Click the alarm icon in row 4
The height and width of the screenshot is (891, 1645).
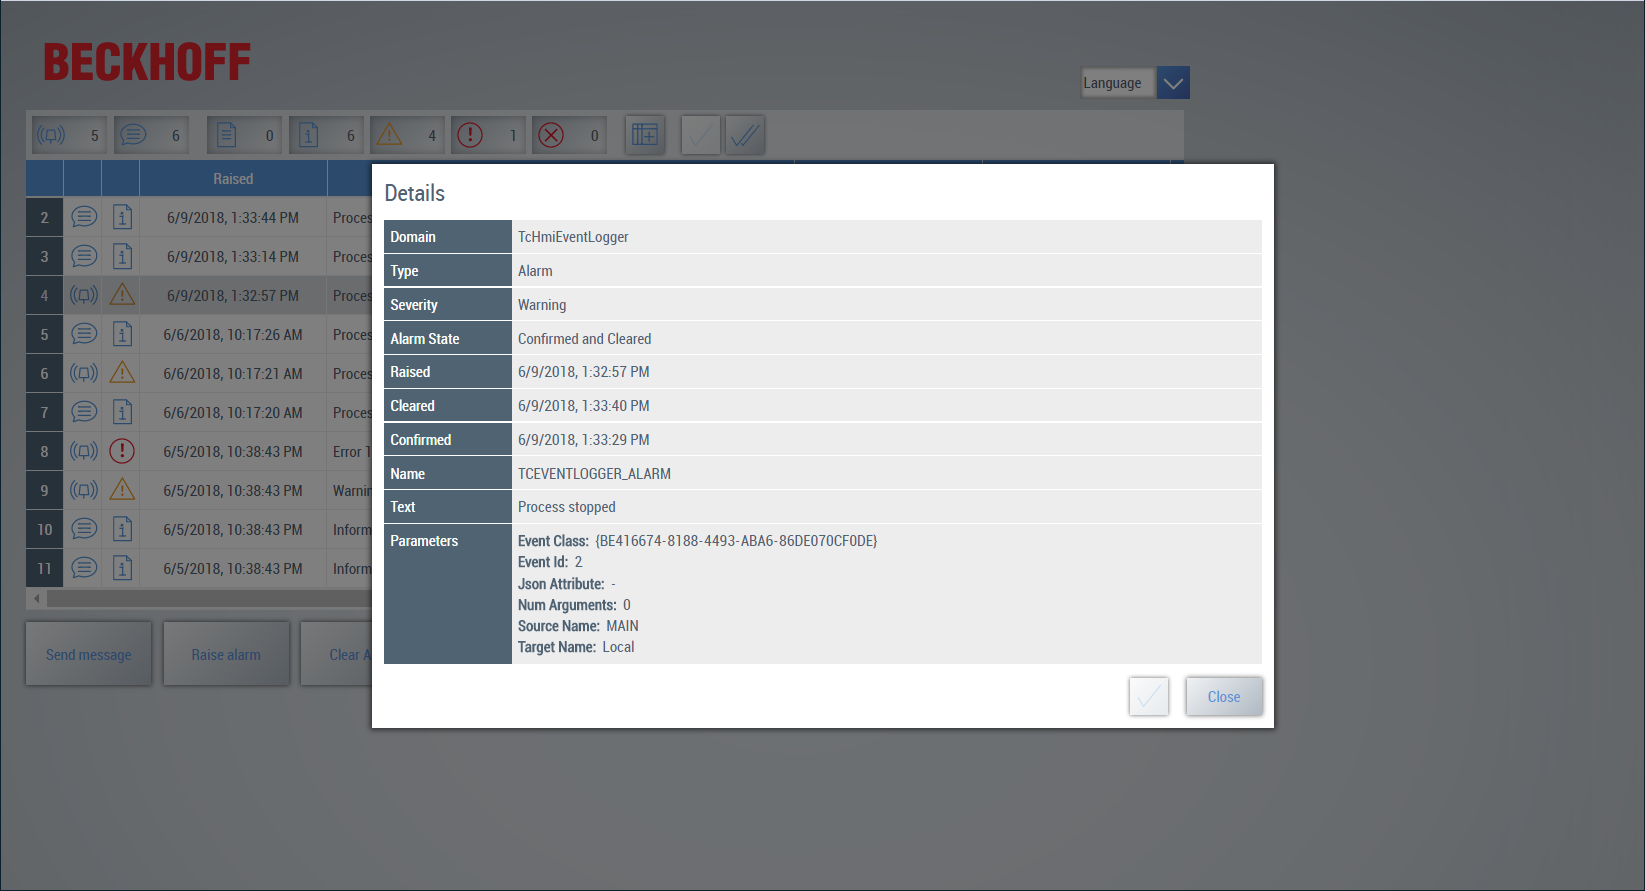tap(84, 295)
